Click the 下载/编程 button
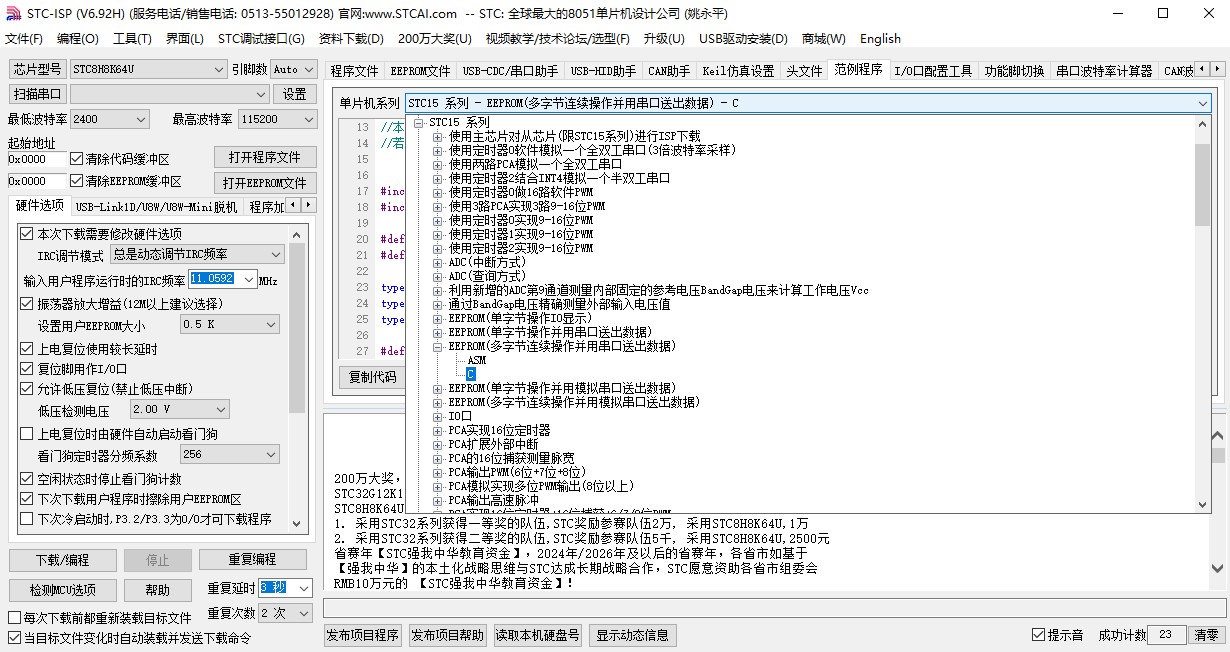The width and height of the screenshot is (1230, 652). [x=62, y=560]
